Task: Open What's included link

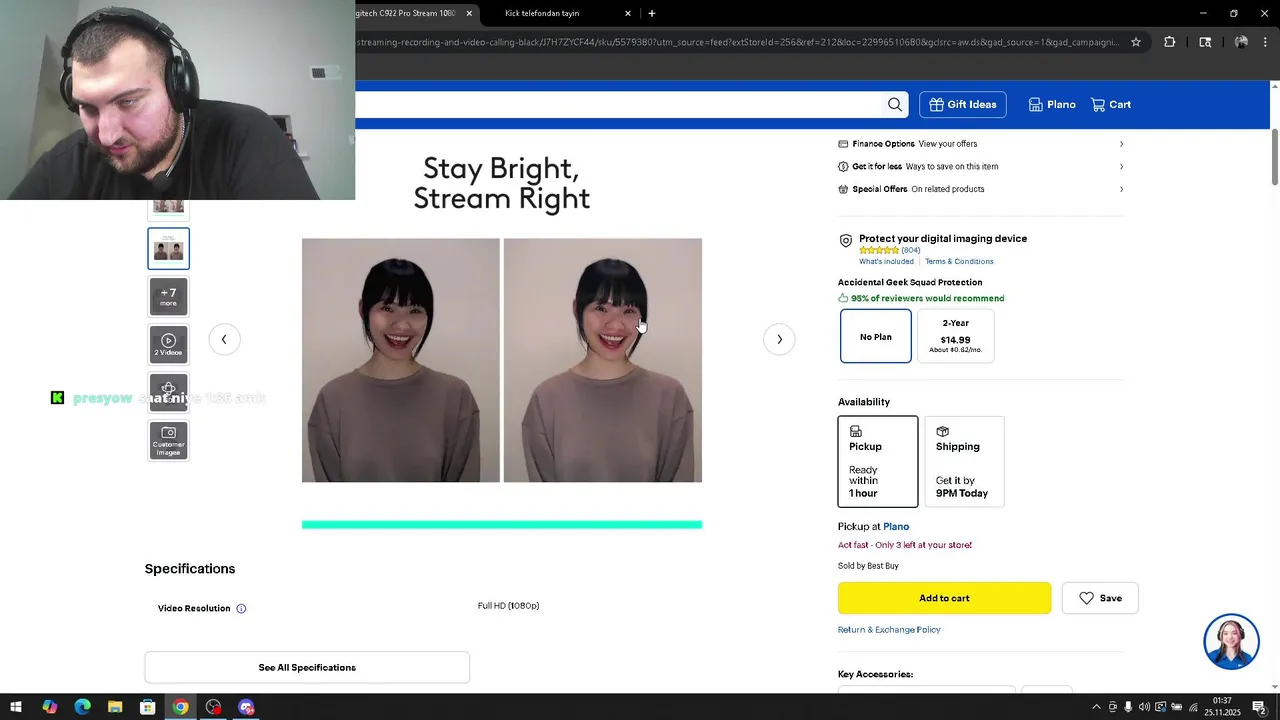Action: pos(886,261)
